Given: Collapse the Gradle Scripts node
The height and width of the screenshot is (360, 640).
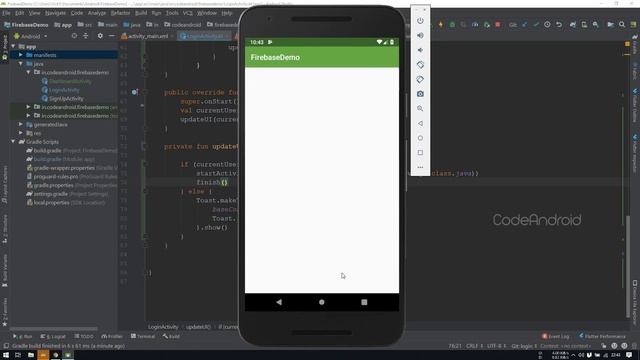Looking at the screenshot, I should pyautogui.click(x=13, y=142).
